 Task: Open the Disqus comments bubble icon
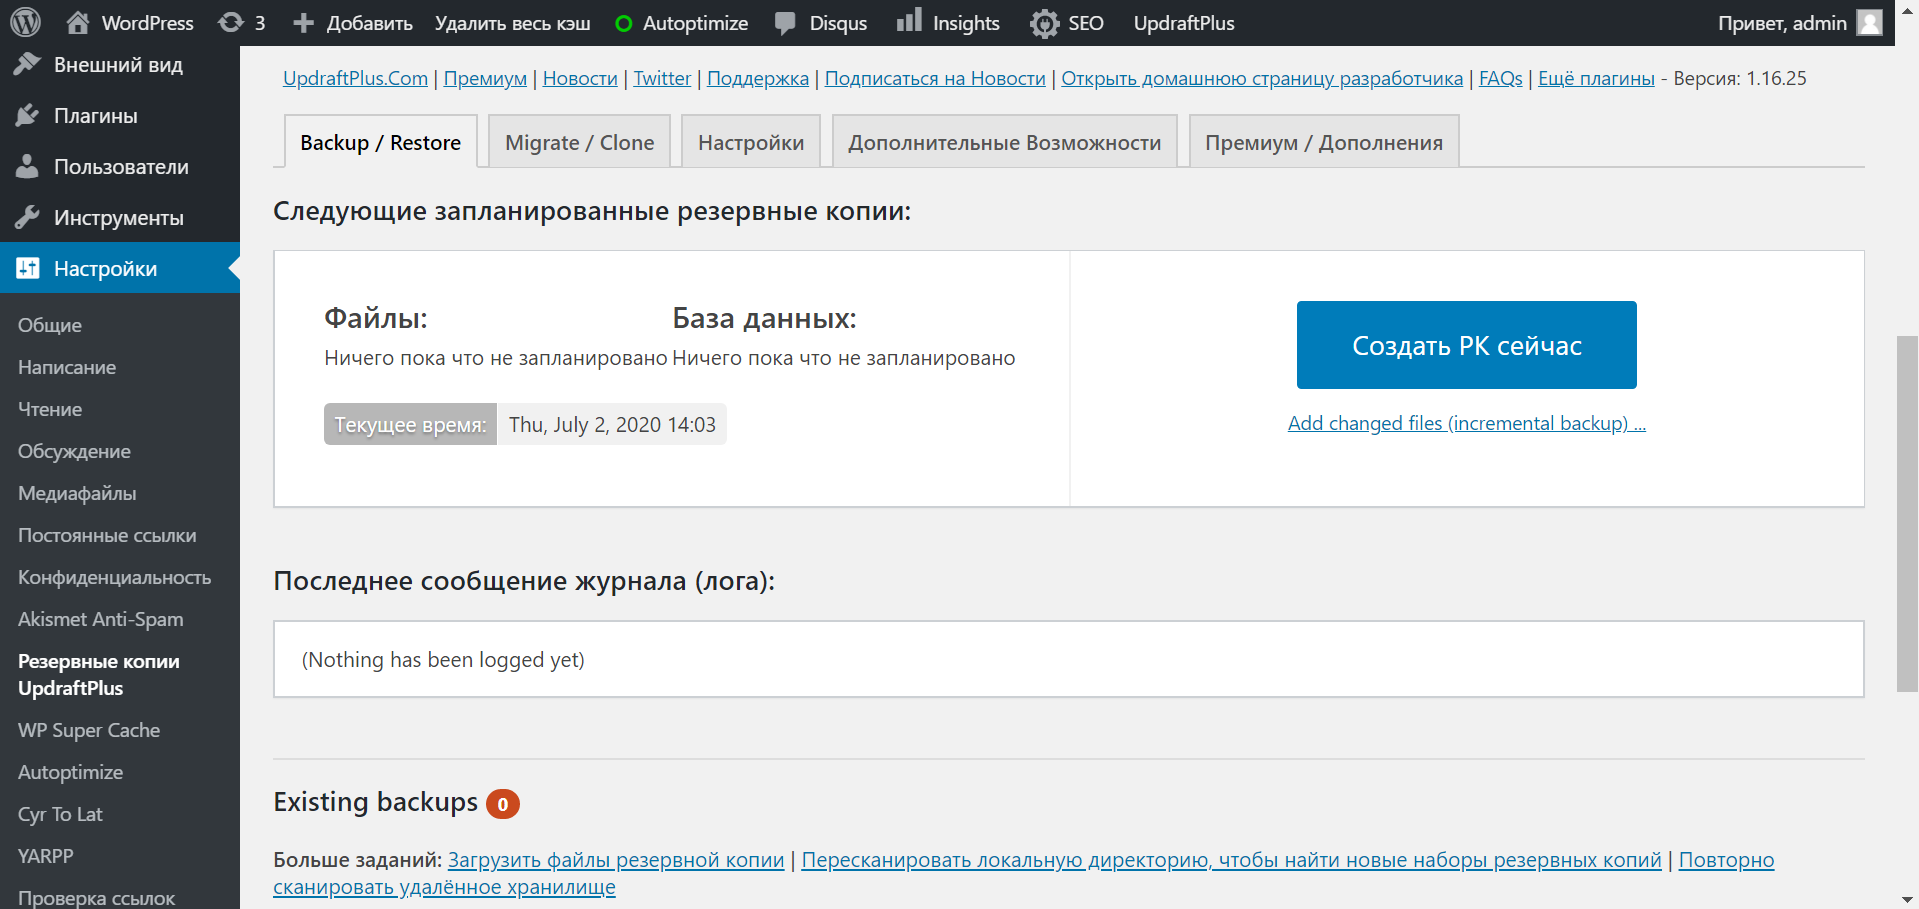click(x=786, y=23)
